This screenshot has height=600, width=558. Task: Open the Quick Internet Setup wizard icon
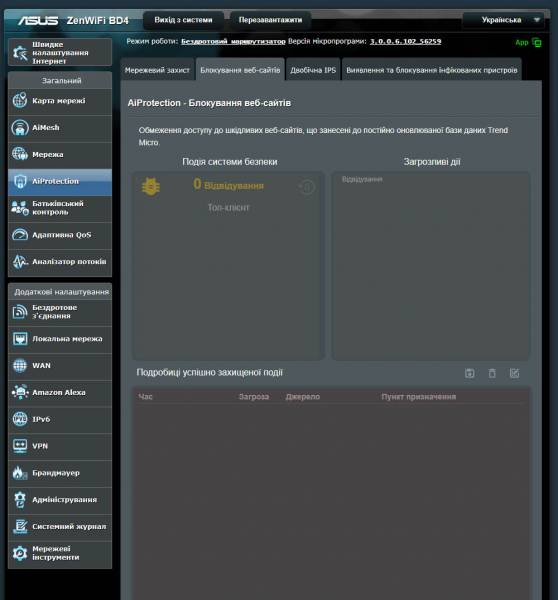20,53
